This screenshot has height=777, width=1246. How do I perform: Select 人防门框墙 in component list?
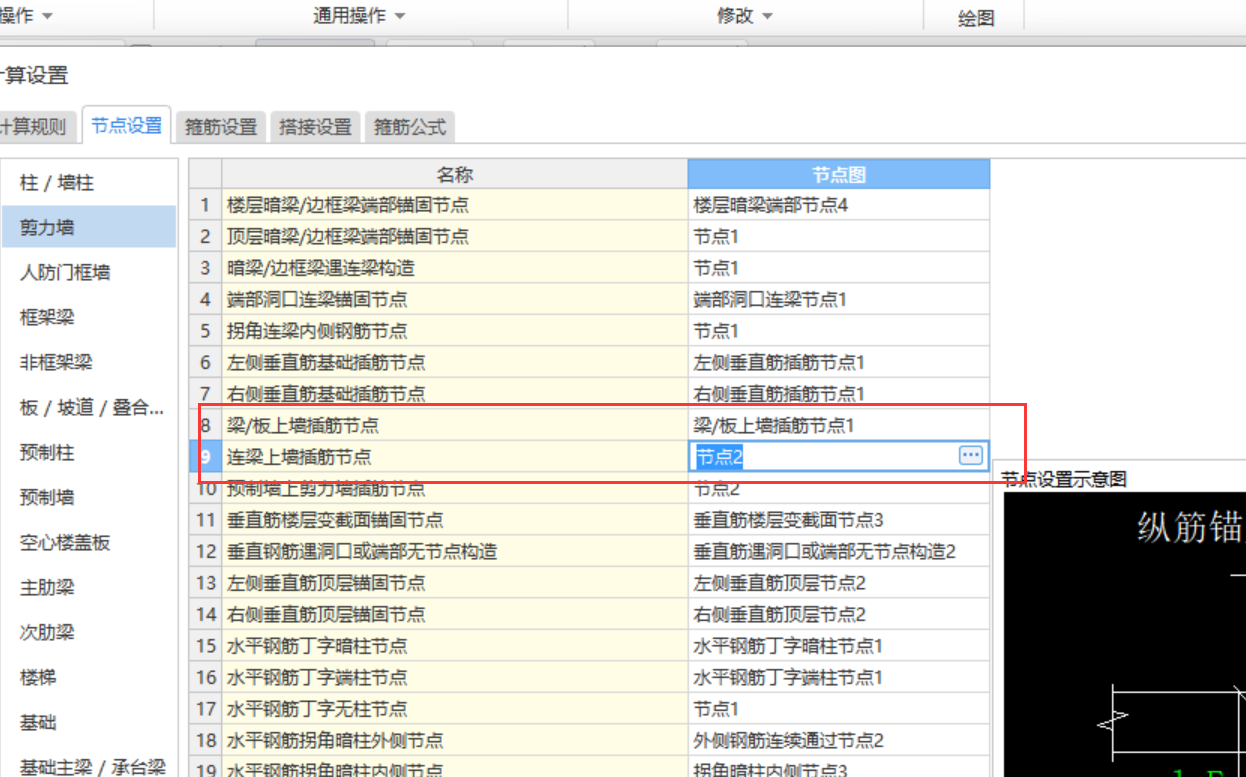point(88,272)
